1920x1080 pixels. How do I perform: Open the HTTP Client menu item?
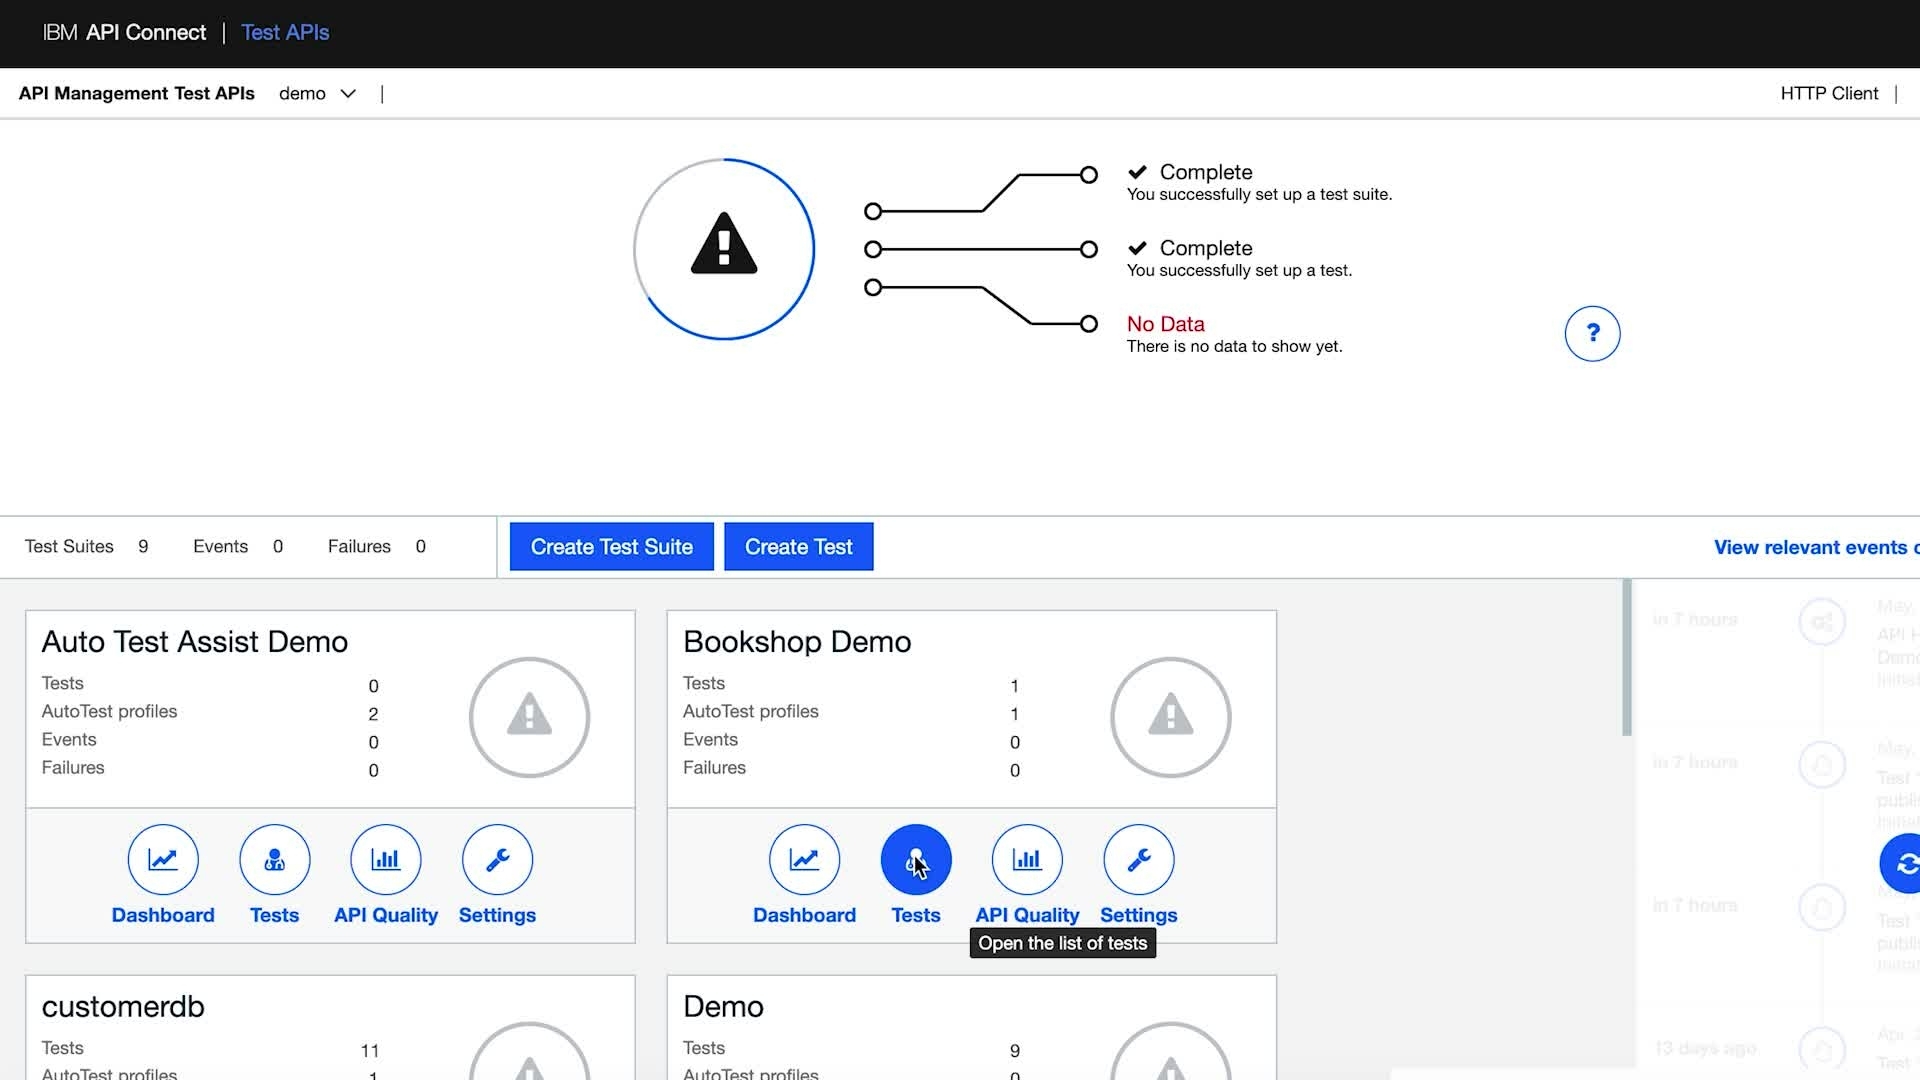pos(1829,94)
